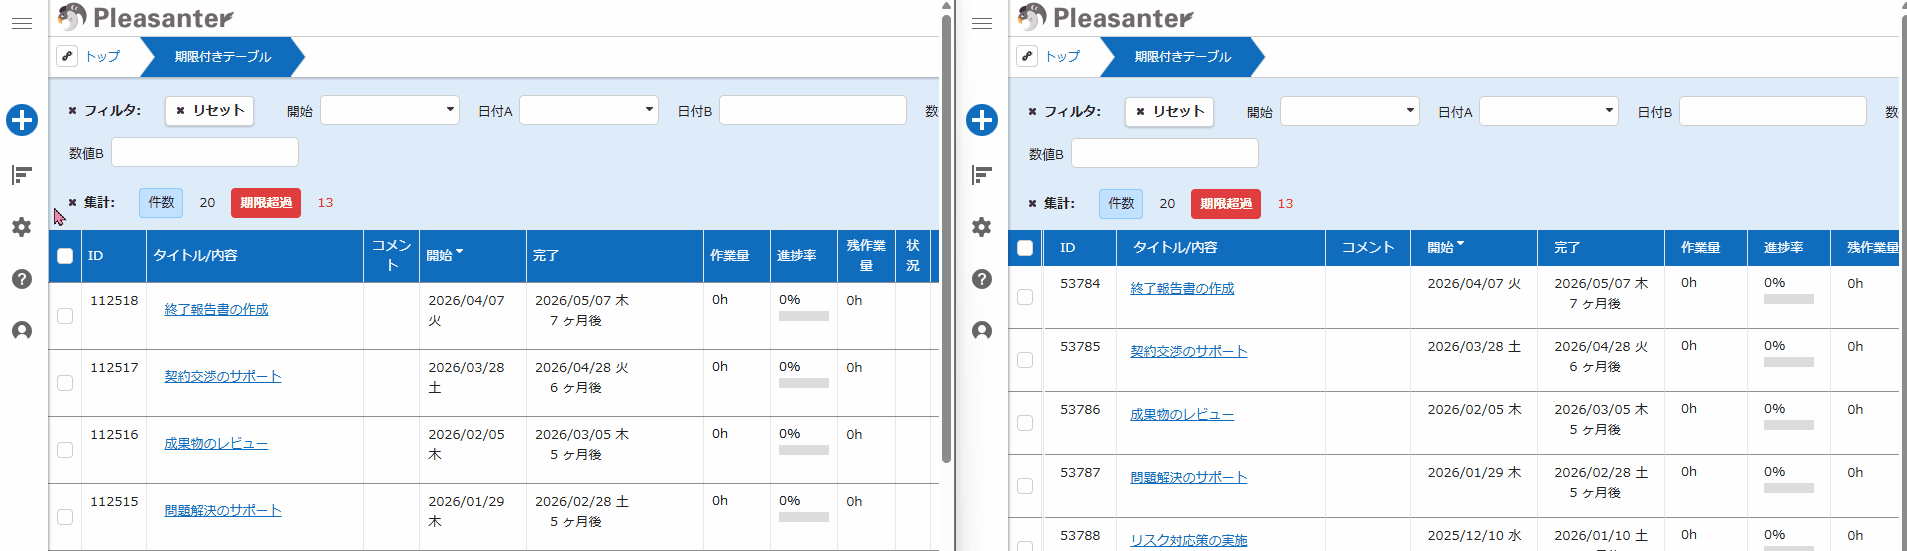
Task: Go to トップ breadcrumb in right pane
Action: pos(1062,57)
